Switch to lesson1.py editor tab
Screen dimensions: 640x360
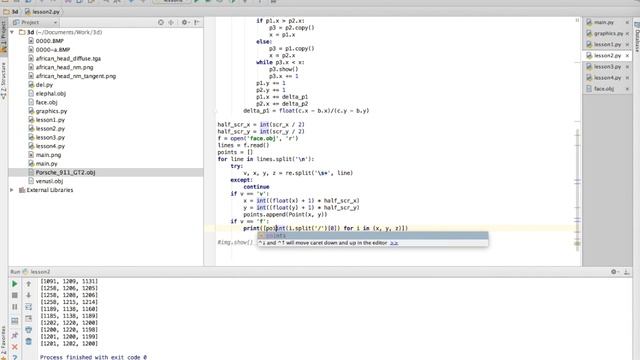[x=607, y=44]
